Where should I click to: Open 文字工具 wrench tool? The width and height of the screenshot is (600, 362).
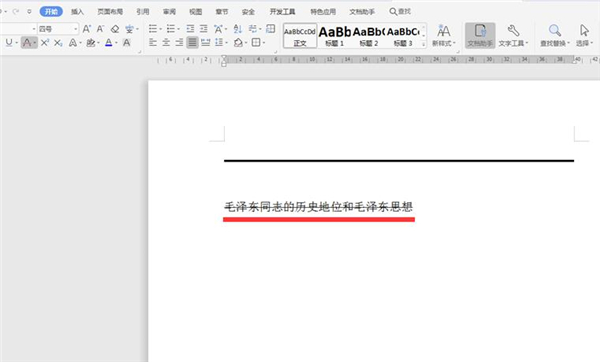(513, 35)
